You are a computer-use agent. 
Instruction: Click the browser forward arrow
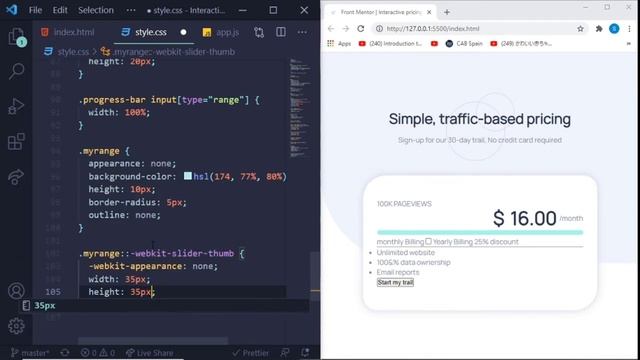tap(345, 29)
